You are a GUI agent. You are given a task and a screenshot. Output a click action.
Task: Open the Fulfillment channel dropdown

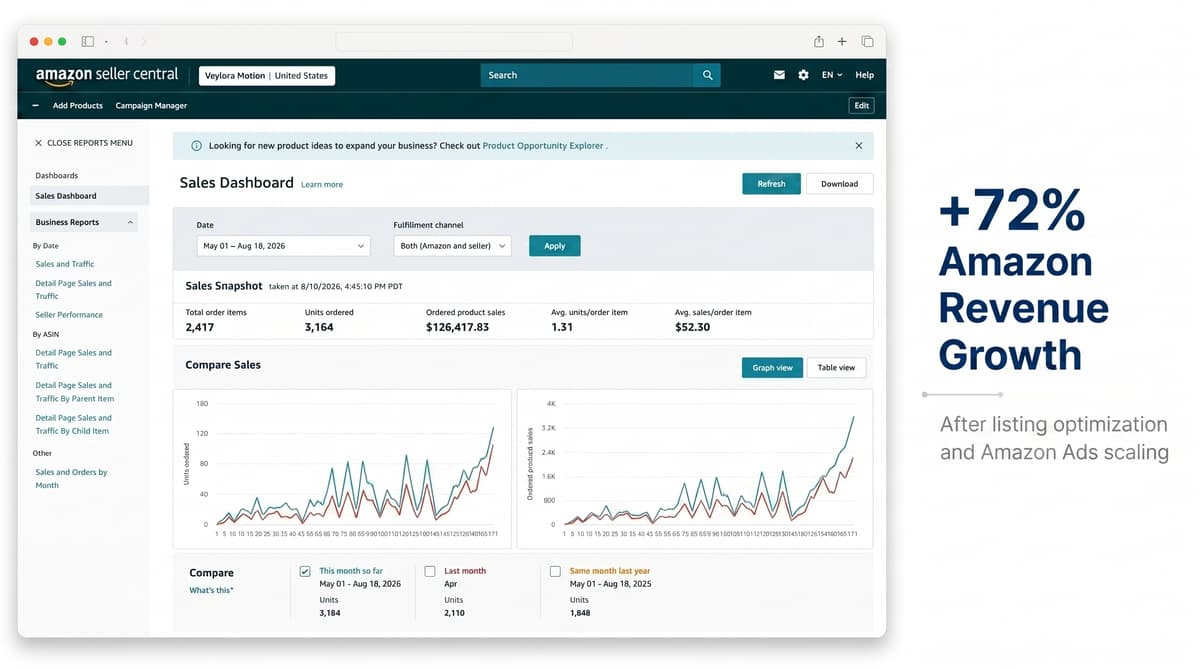[452, 246]
